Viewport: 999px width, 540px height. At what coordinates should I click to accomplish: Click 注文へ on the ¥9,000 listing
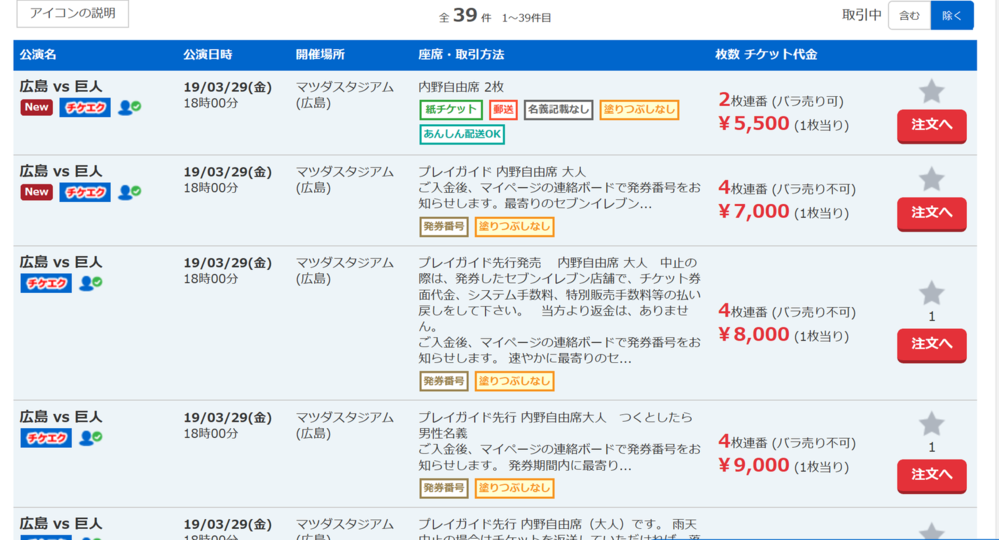click(x=931, y=475)
